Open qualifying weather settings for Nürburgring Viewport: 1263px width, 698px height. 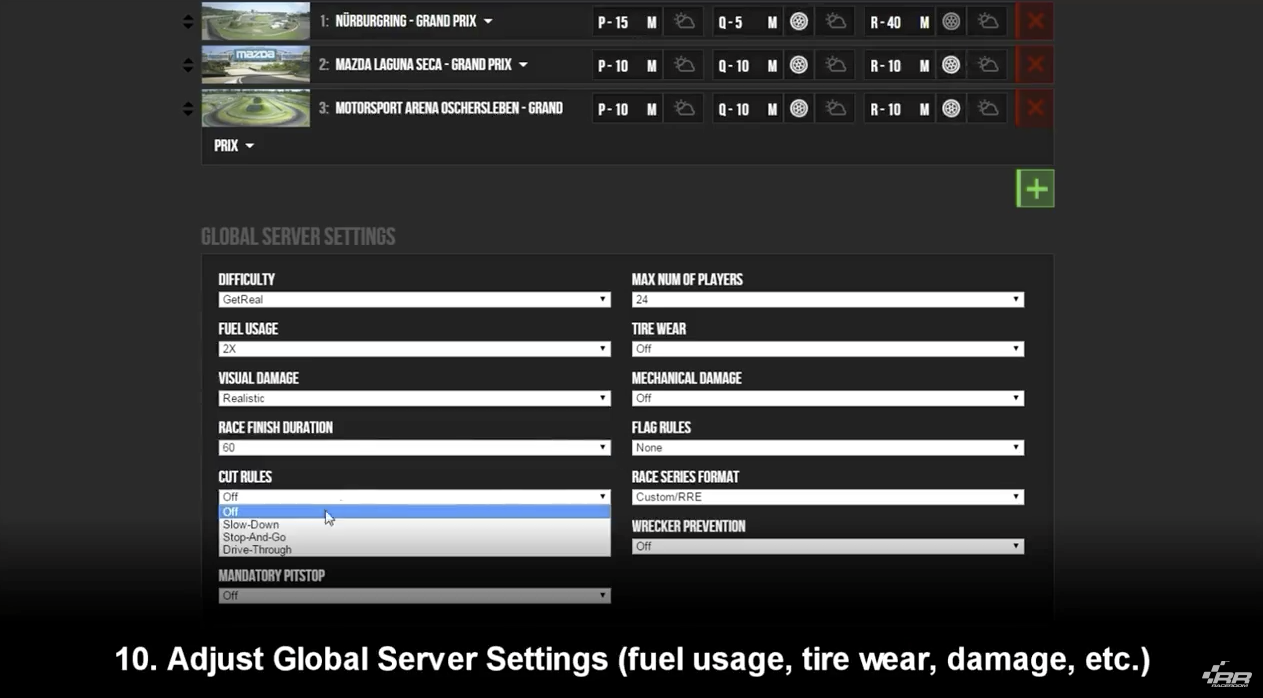[x=835, y=21]
